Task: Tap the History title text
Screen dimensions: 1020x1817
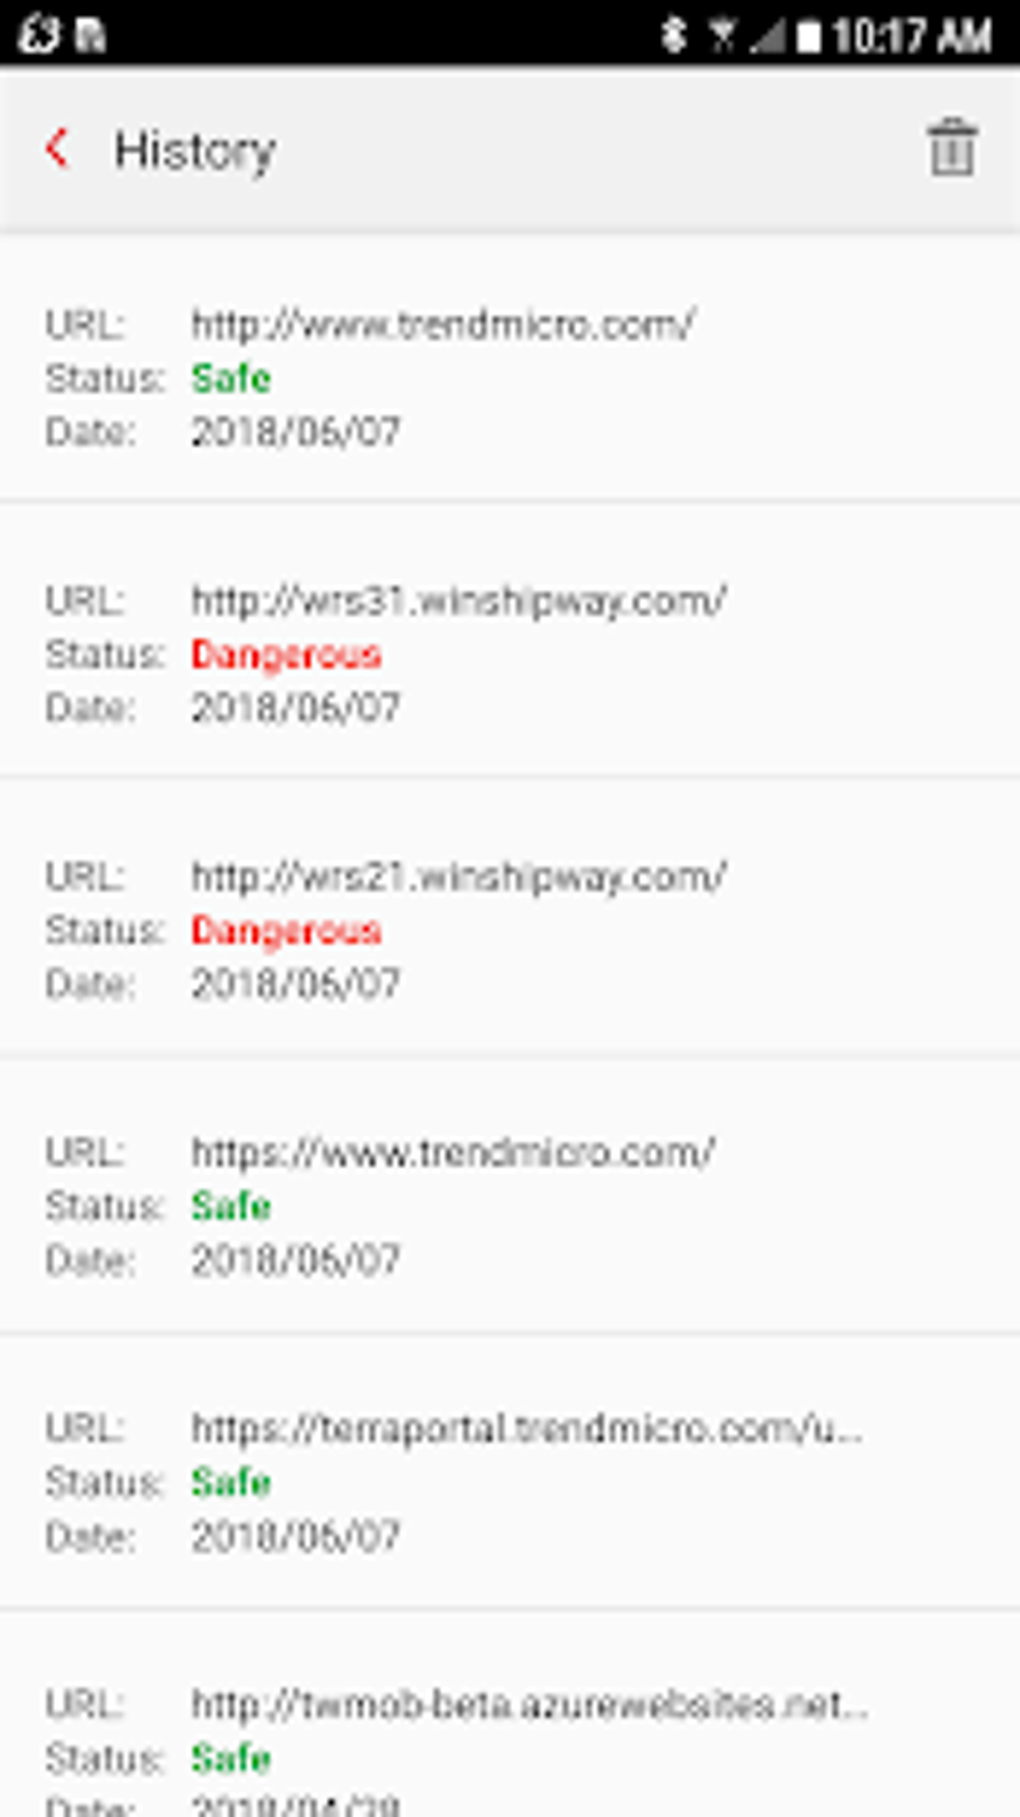Action: click(195, 152)
